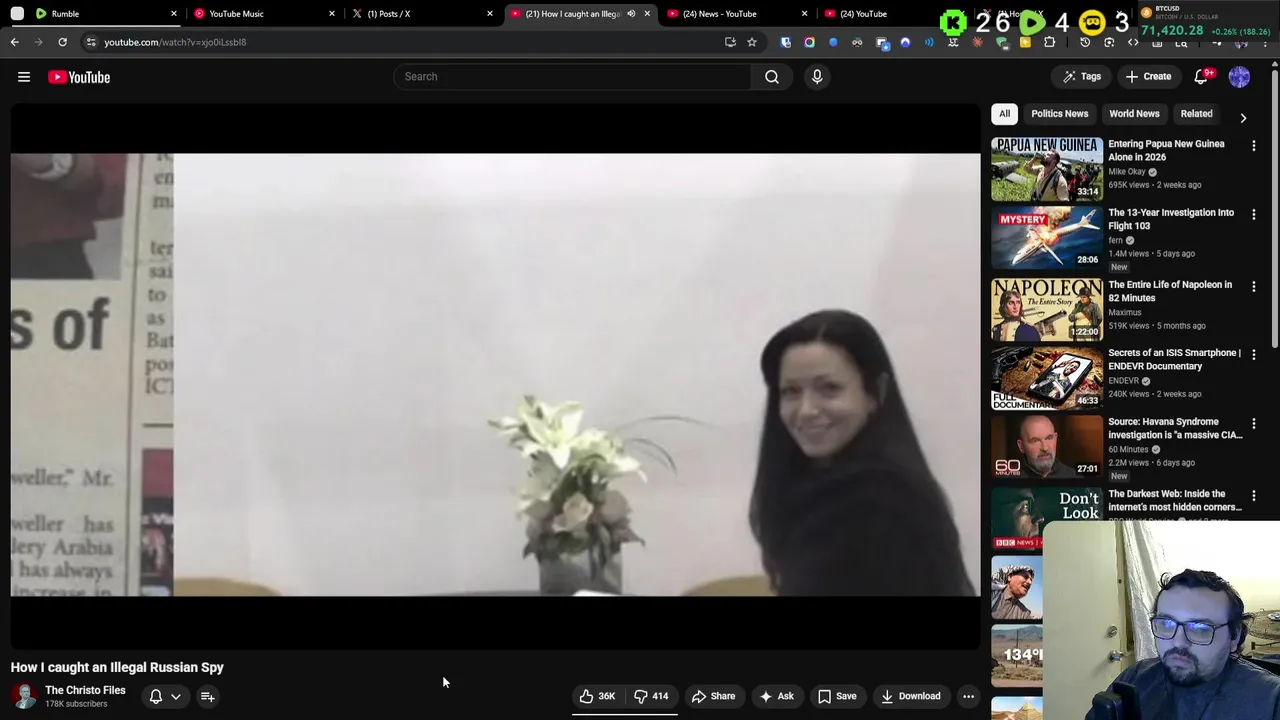Image resolution: width=1280 pixels, height=720 pixels.
Task: Select the World News chip
Action: point(1134,114)
